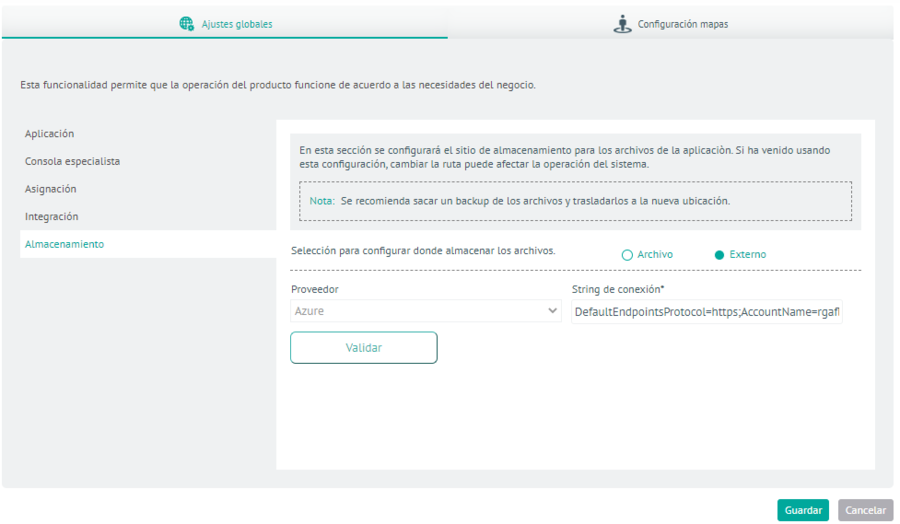The height and width of the screenshot is (524, 900).
Task: Open the Integración section
Action: pyautogui.click(x=52, y=216)
